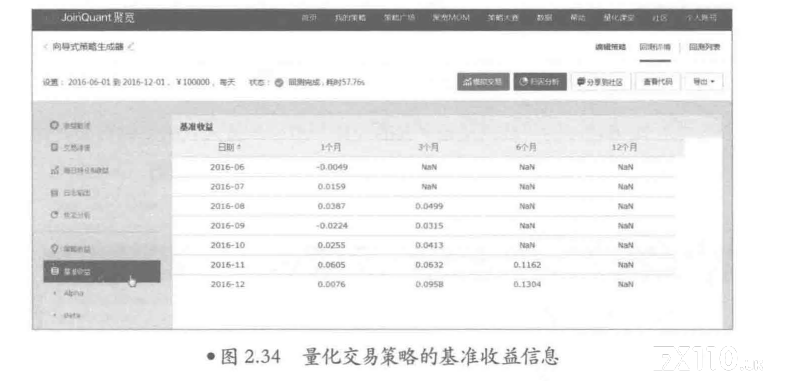Switch to the 回测详情 tab
Screen dimensions: 789x381
[655, 47]
